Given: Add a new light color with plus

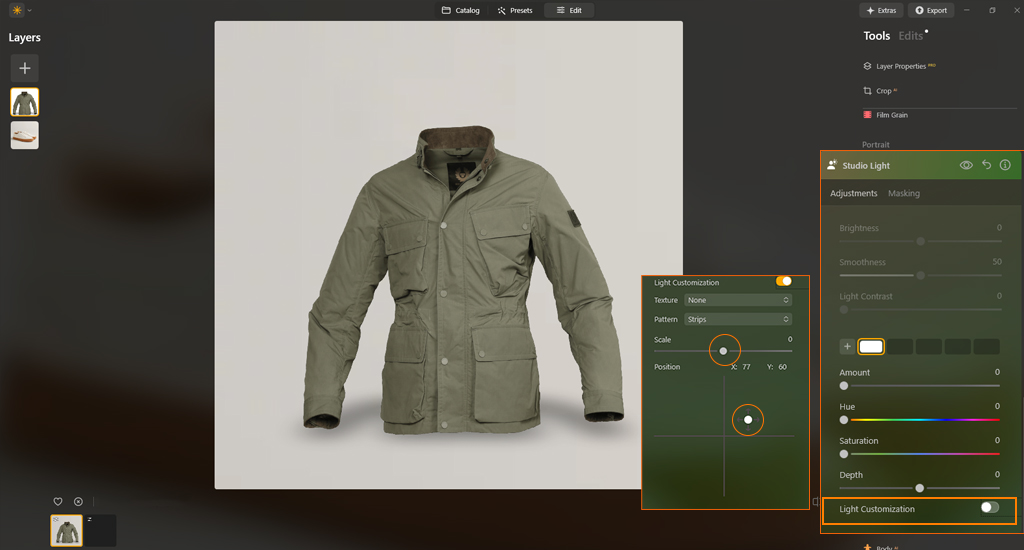Looking at the screenshot, I should click(847, 346).
